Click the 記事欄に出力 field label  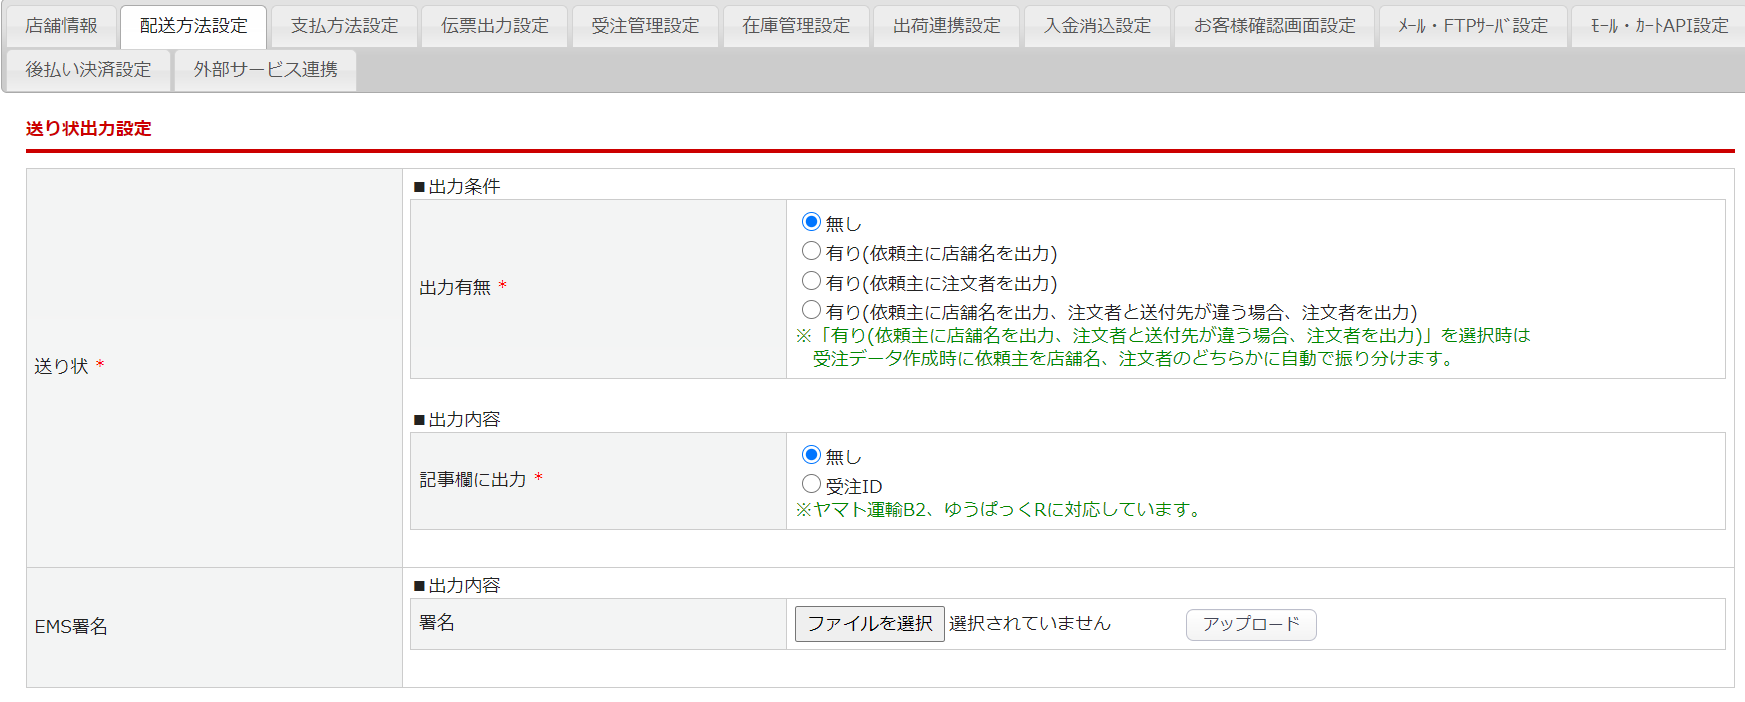pos(473,480)
